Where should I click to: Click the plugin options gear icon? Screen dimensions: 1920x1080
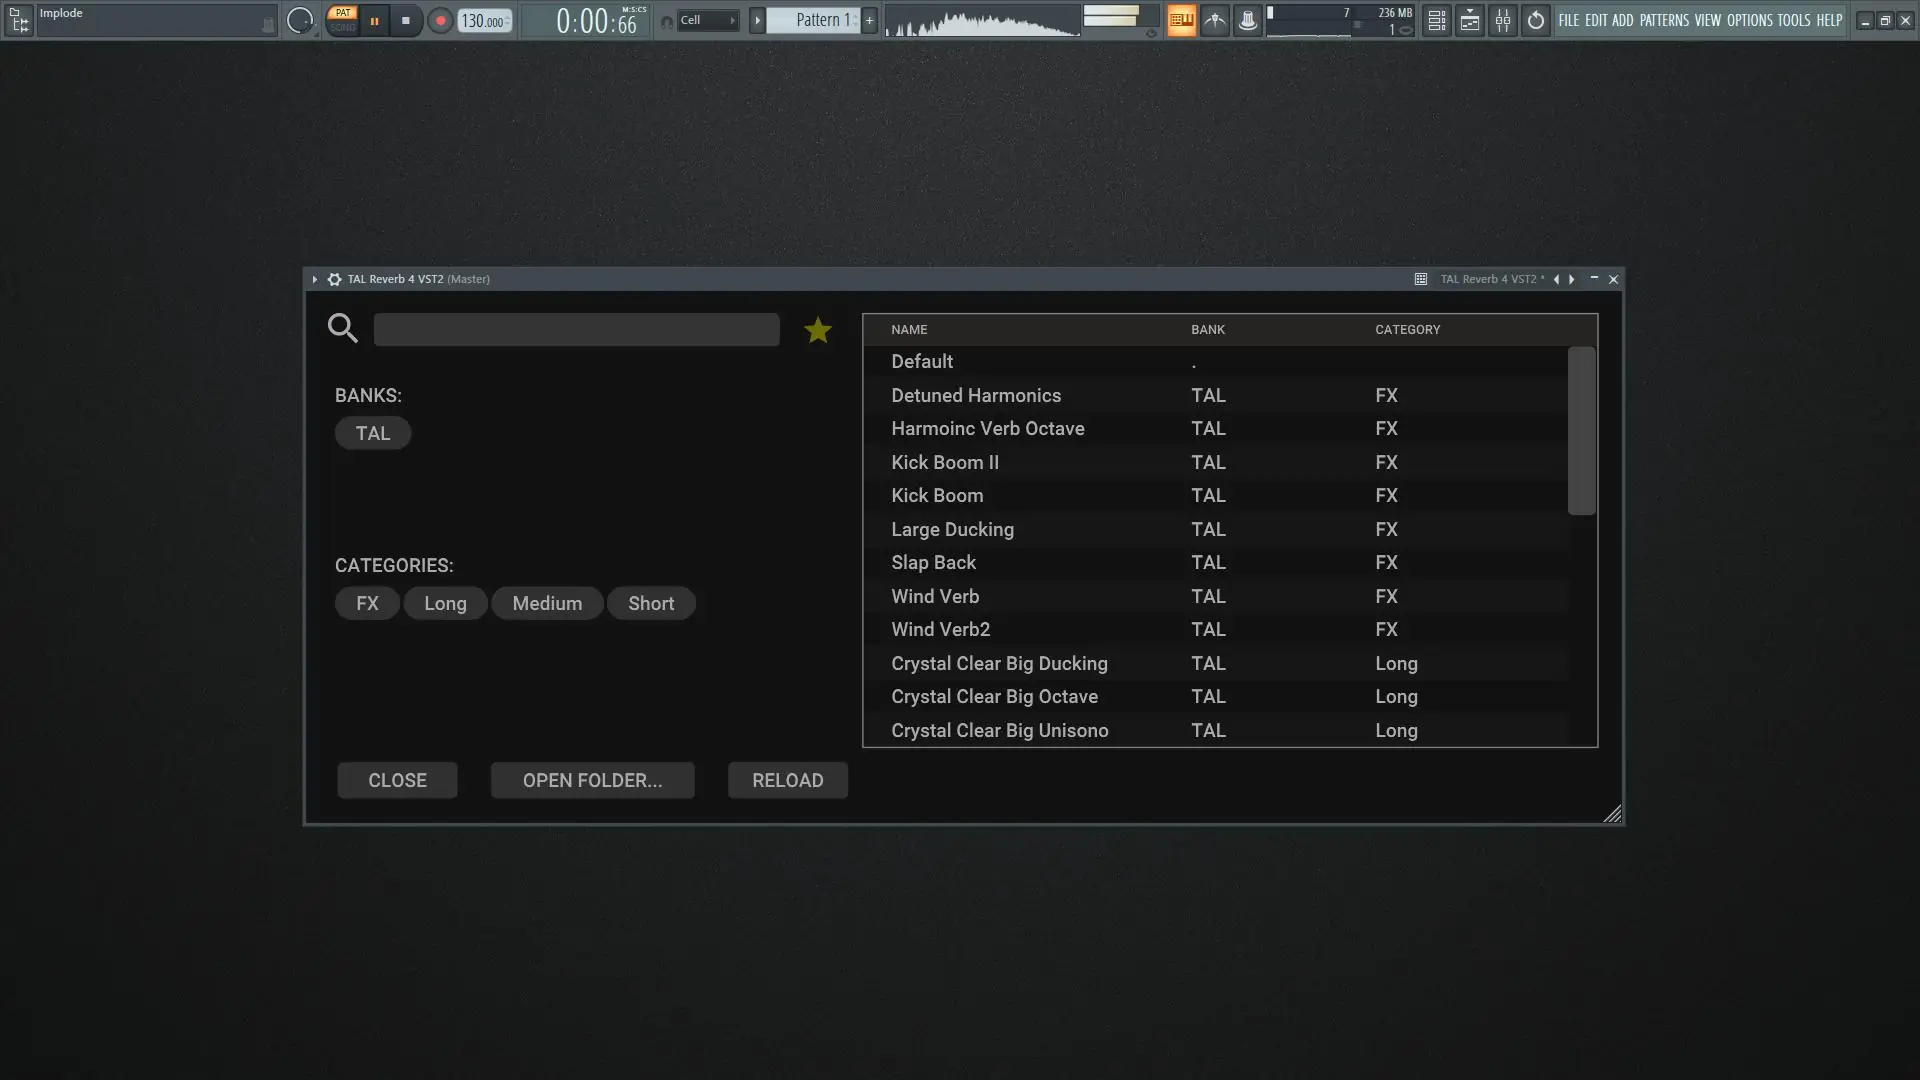click(334, 279)
